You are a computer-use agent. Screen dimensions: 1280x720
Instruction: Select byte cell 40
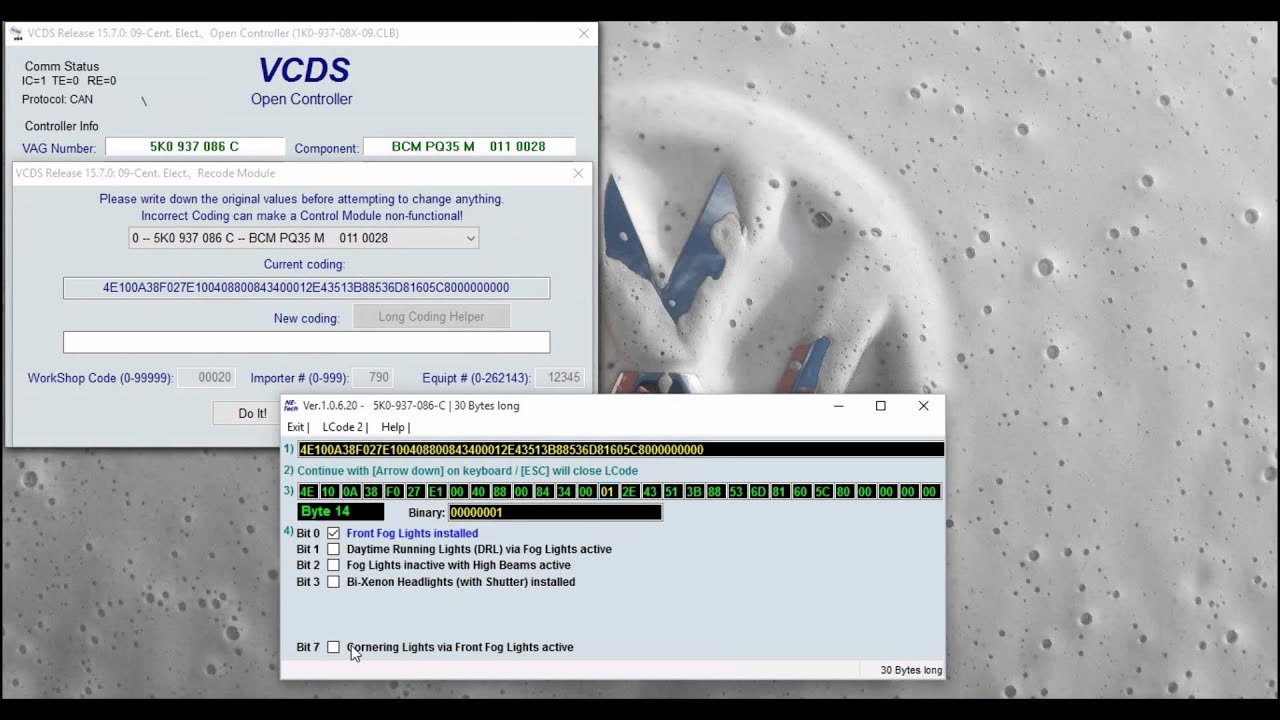tap(480, 491)
